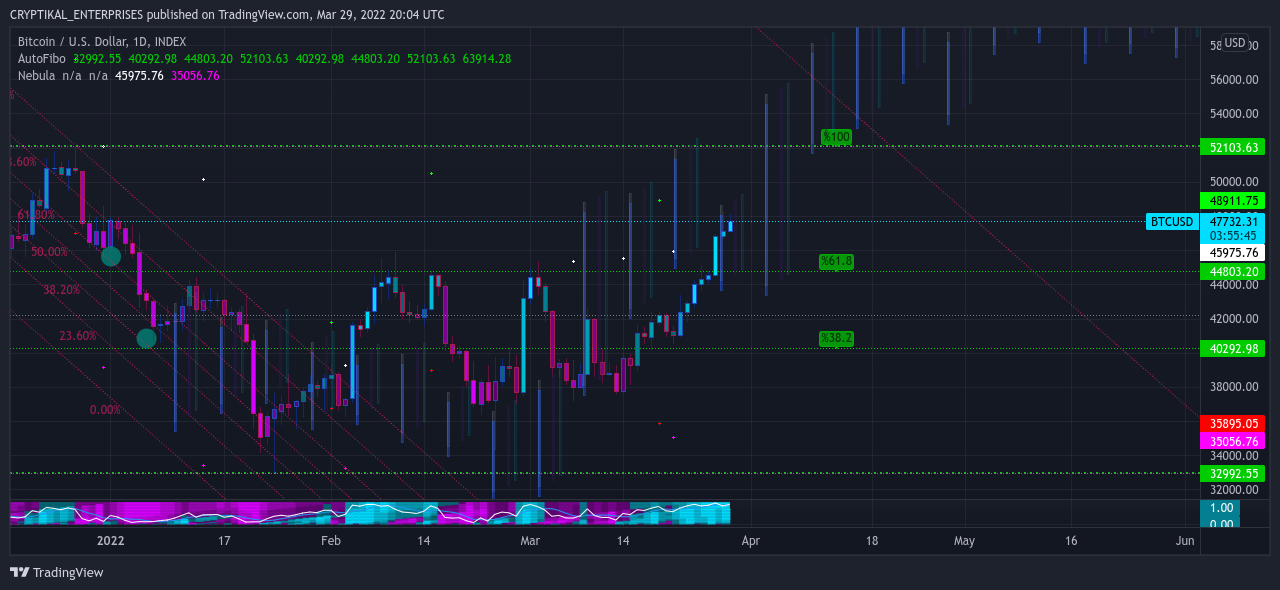Image resolution: width=1280 pixels, height=590 pixels.
Task: Click the green %38.2 fib label
Action: point(836,338)
